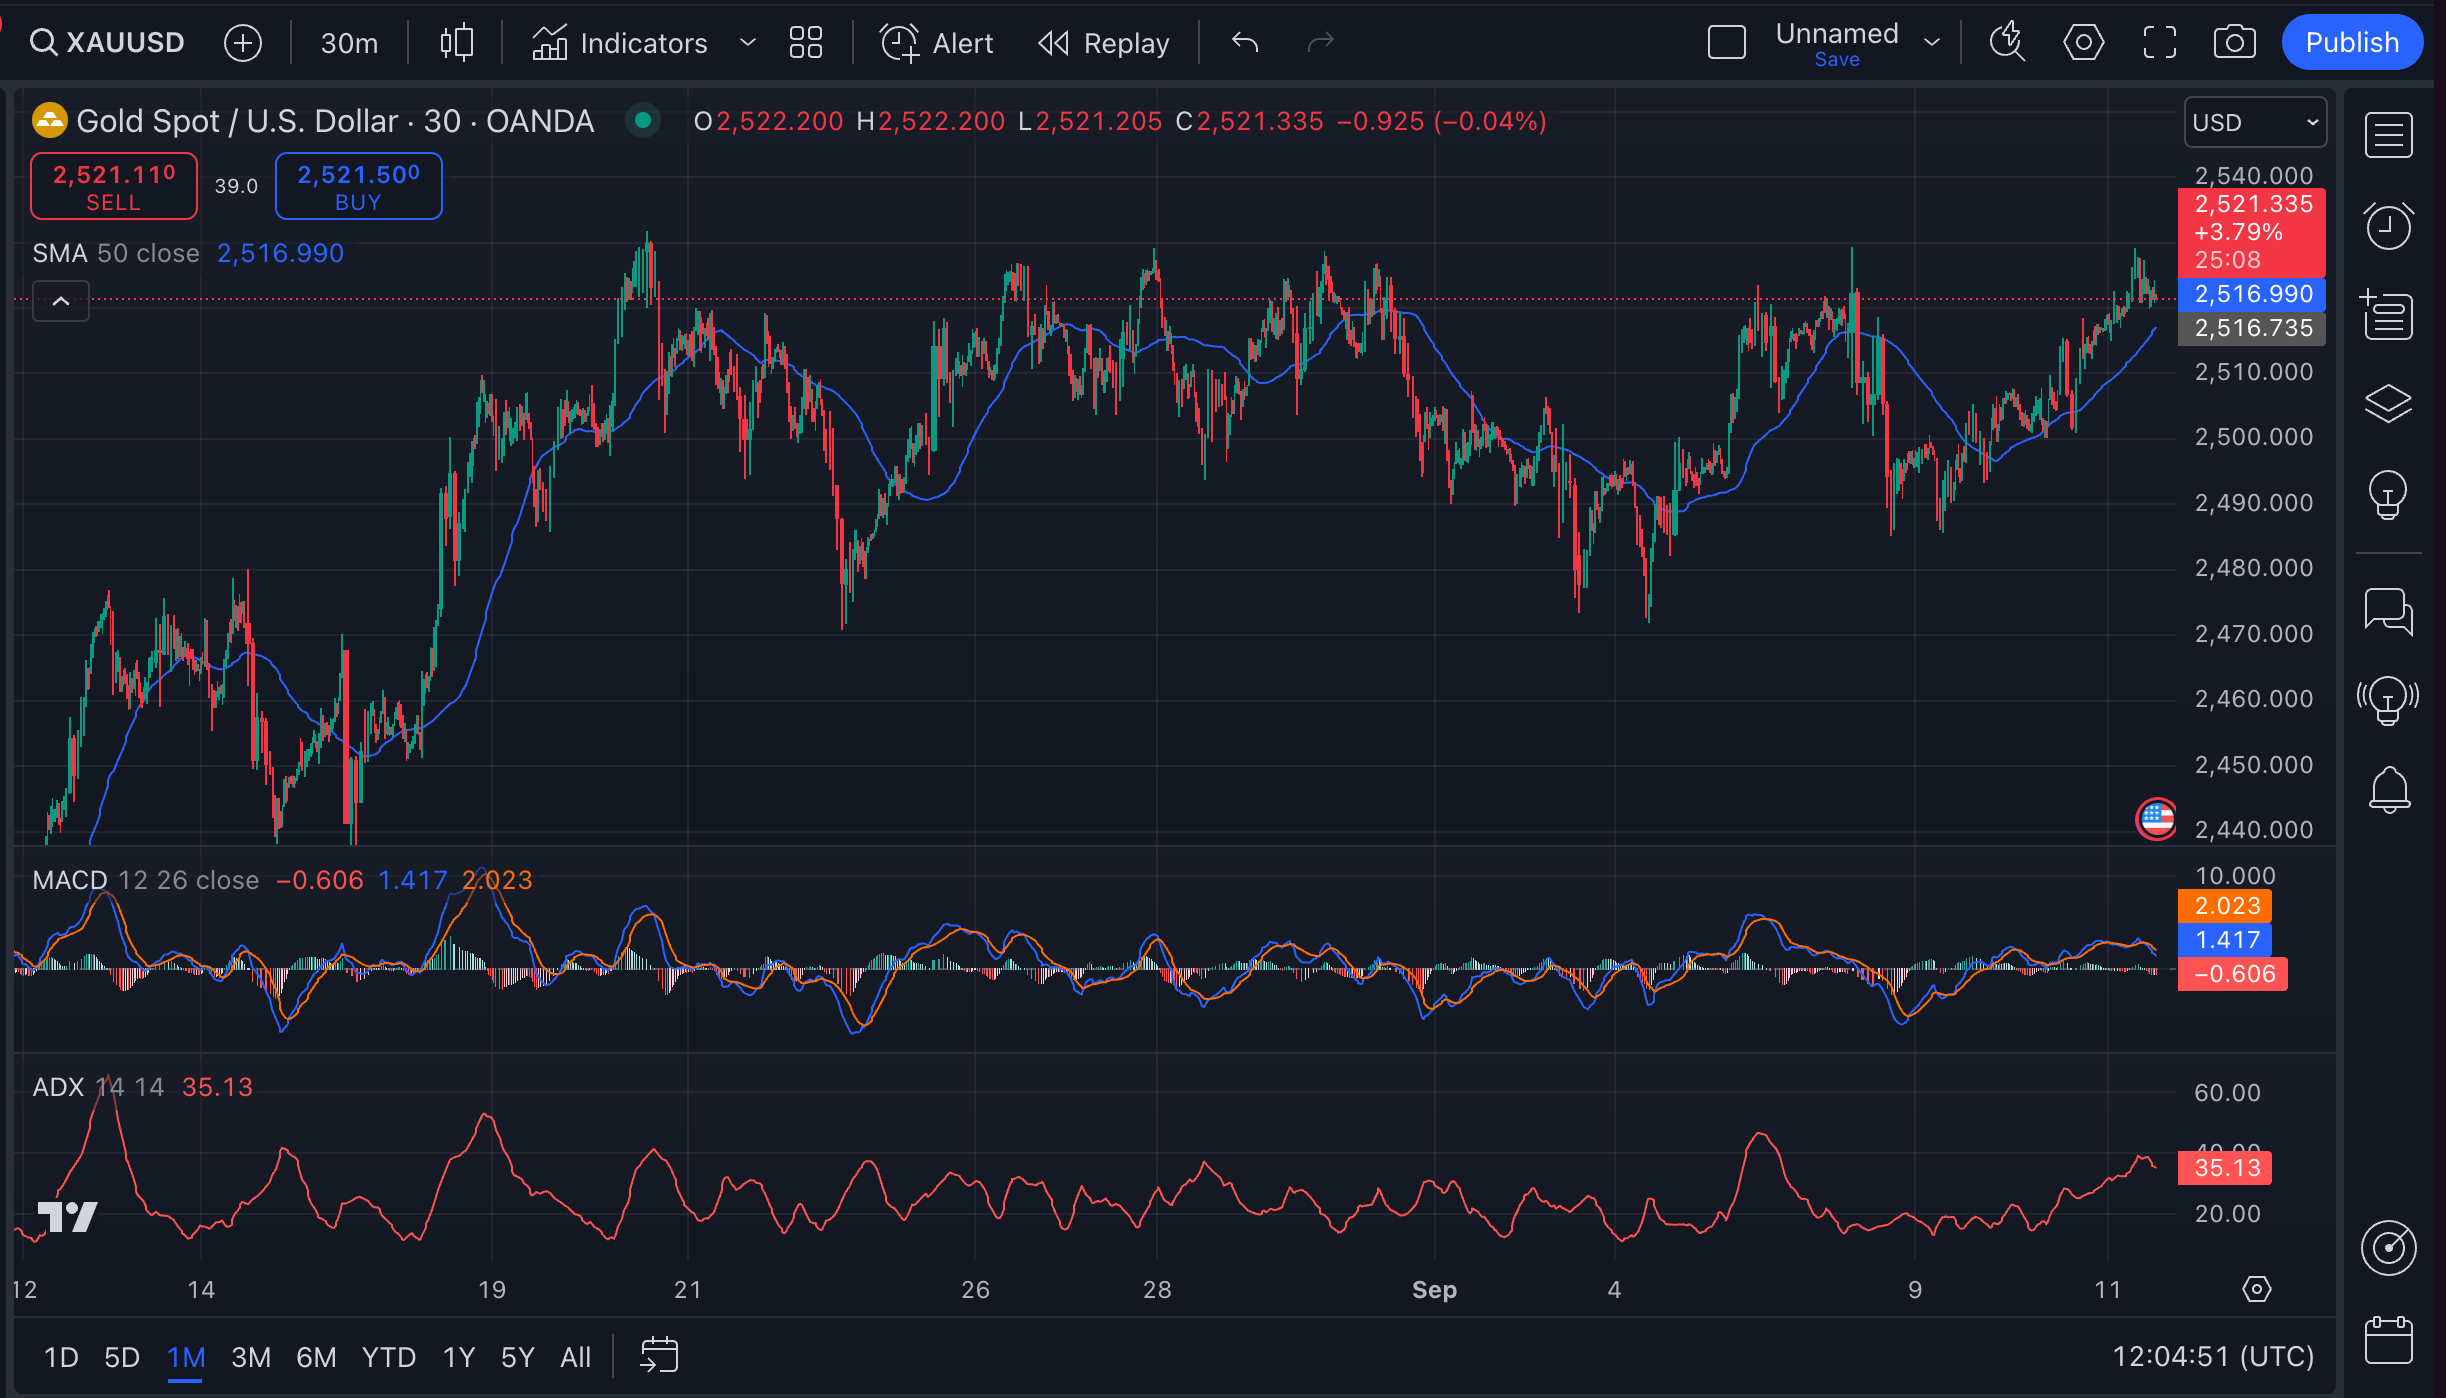Enter fullscreen mode

point(2159,43)
